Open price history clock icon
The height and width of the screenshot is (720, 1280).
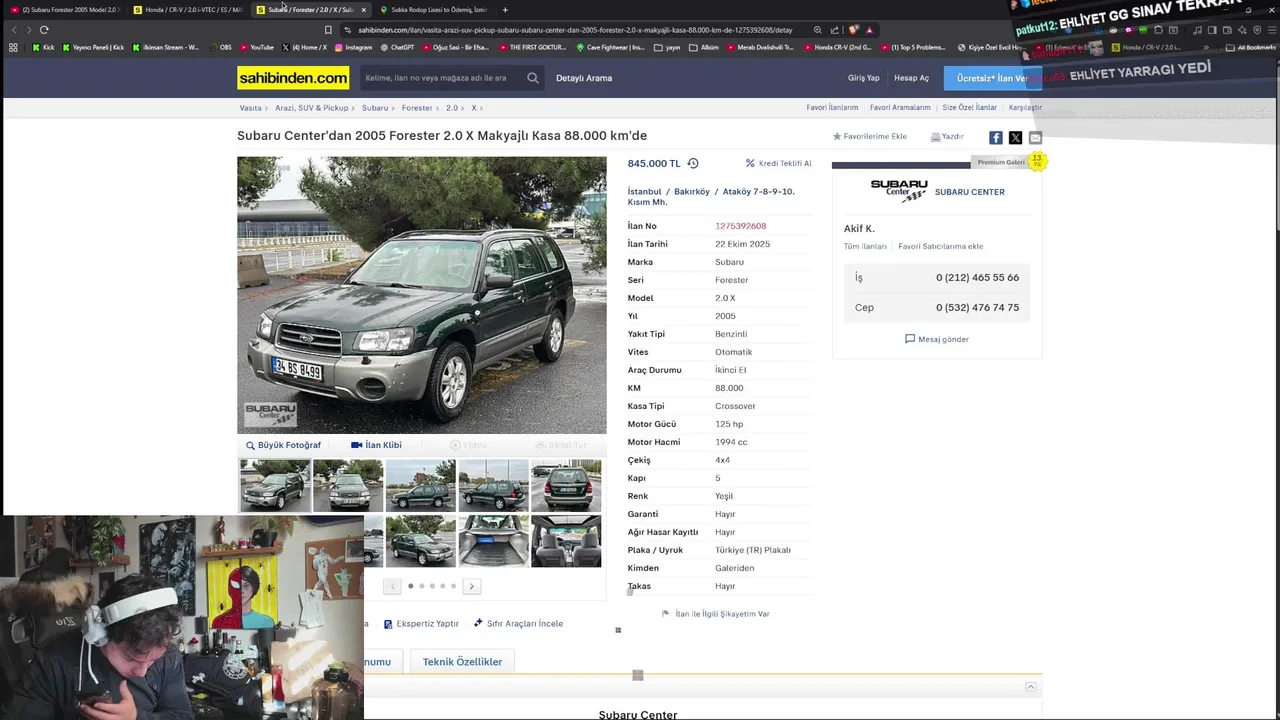[x=692, y=163]
